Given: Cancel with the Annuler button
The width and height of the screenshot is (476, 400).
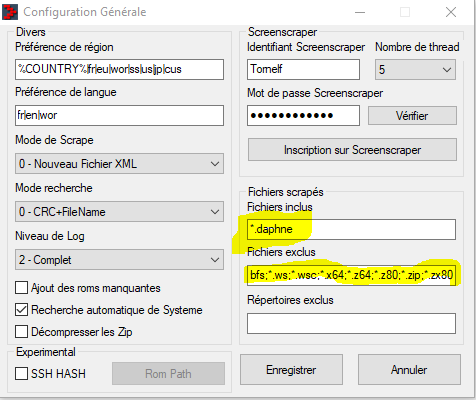Looking at the screenshot, I should pyautogui.click(x=409, y=370).
